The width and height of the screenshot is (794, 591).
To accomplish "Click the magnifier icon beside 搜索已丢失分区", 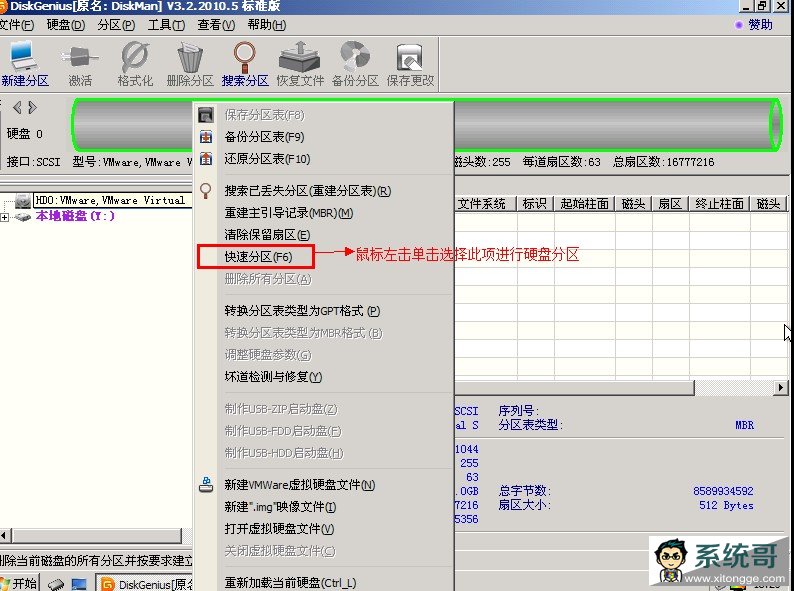I will [206, 191].
